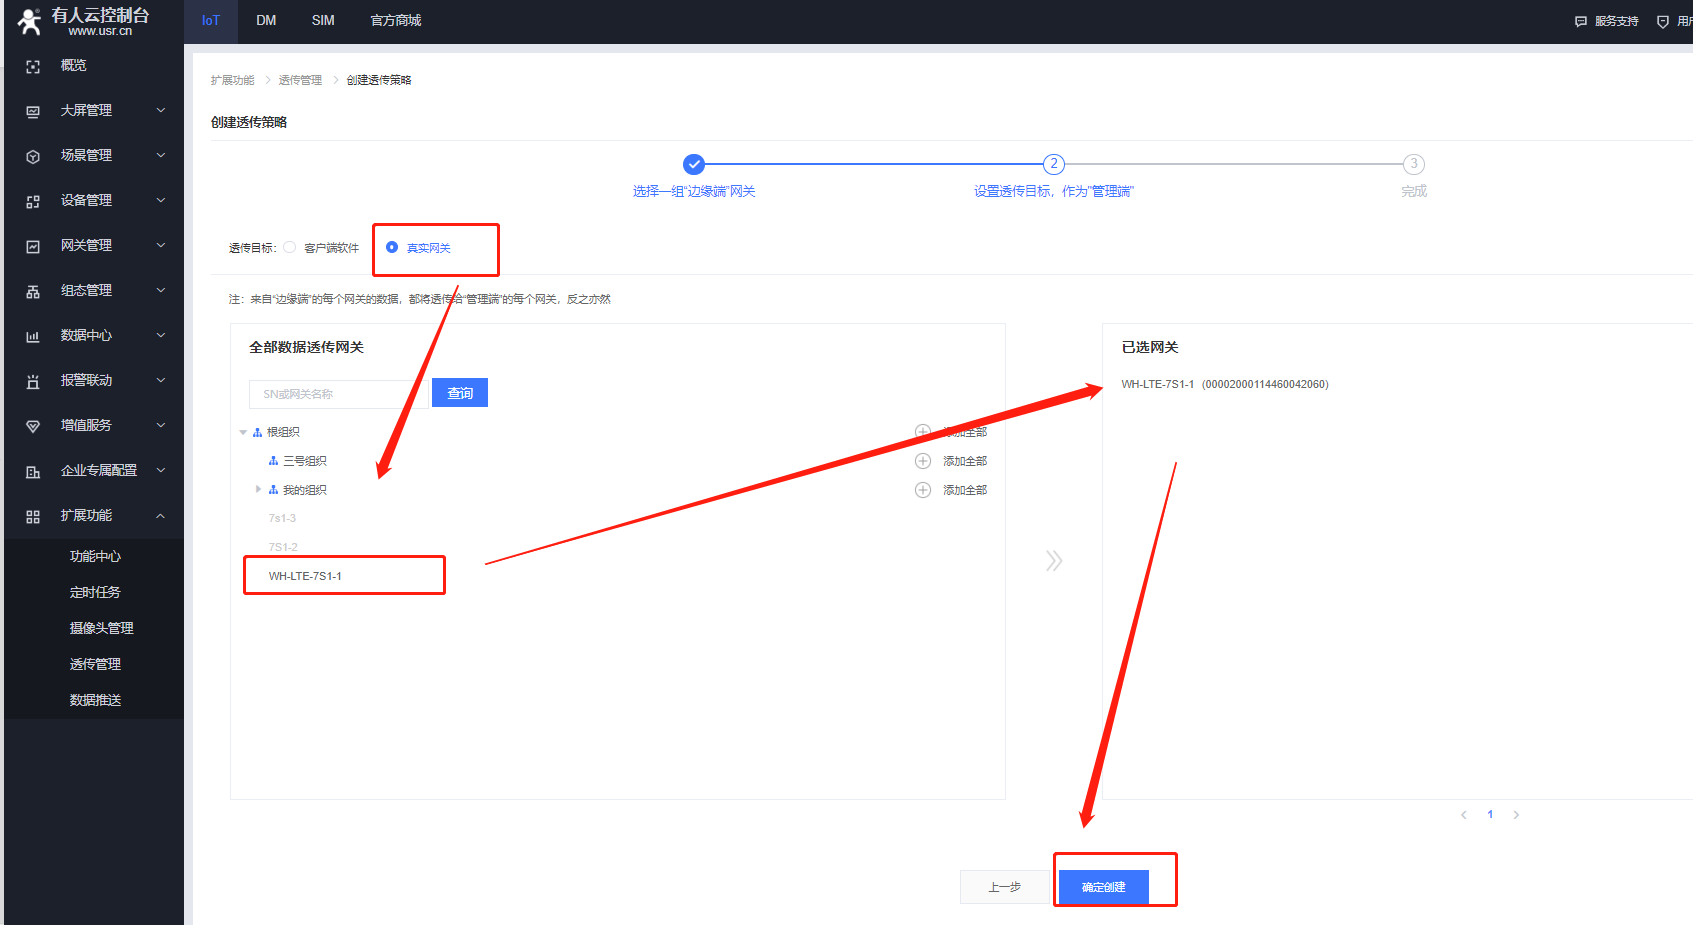
Task: Click the 上一步 previous step button
Action: (x=1005, y=886)
